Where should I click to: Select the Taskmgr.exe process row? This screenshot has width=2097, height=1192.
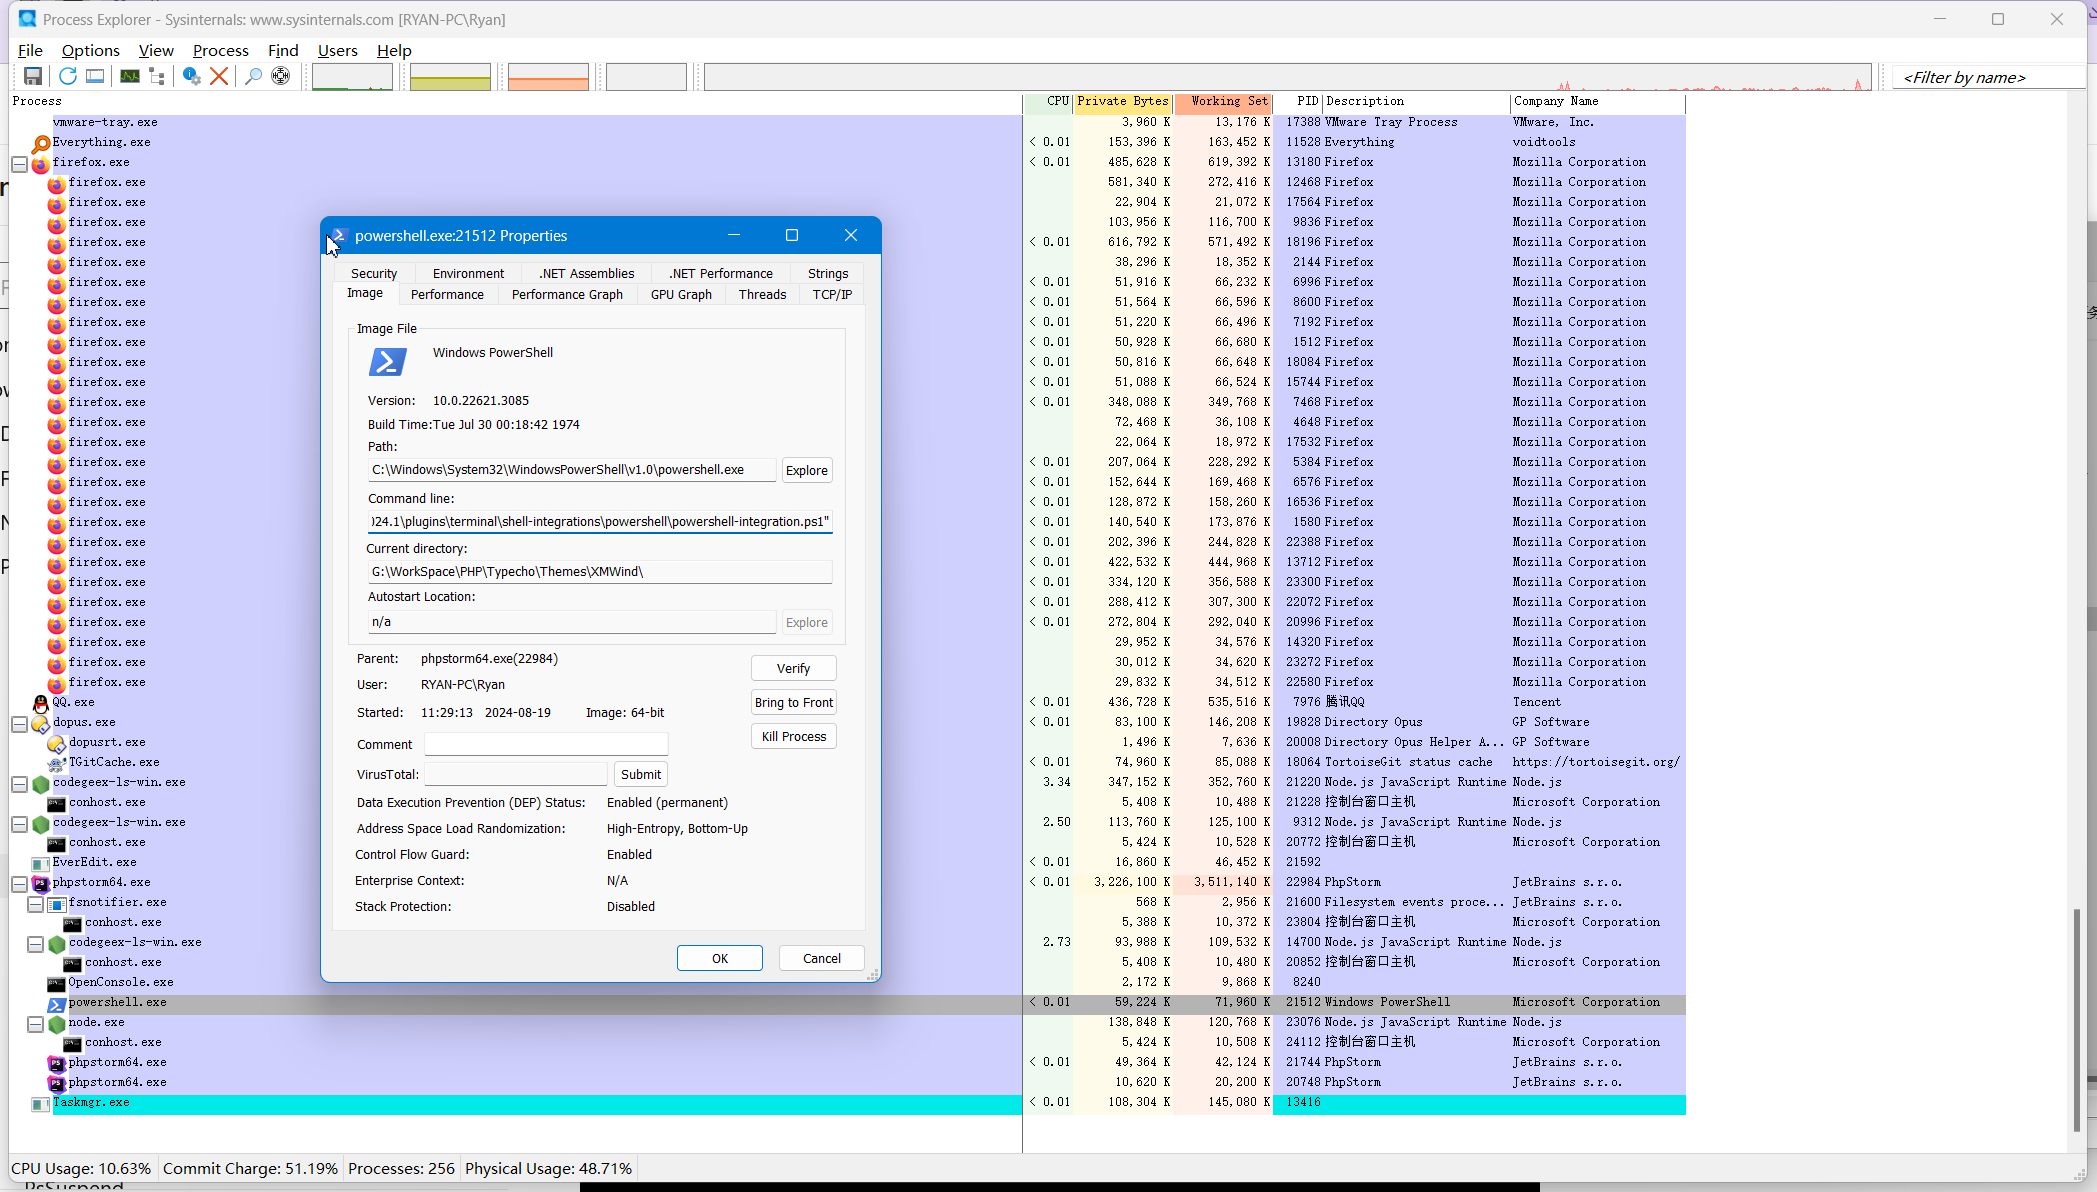pyautogui.click(x=847, y=1103)
